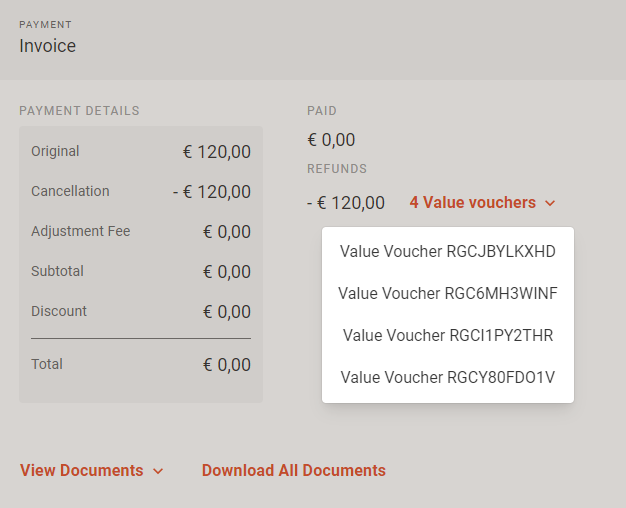Select Value Voucher RGCJBYLKXHD
This screenshot has height=508, width=626.
point(448,252)
